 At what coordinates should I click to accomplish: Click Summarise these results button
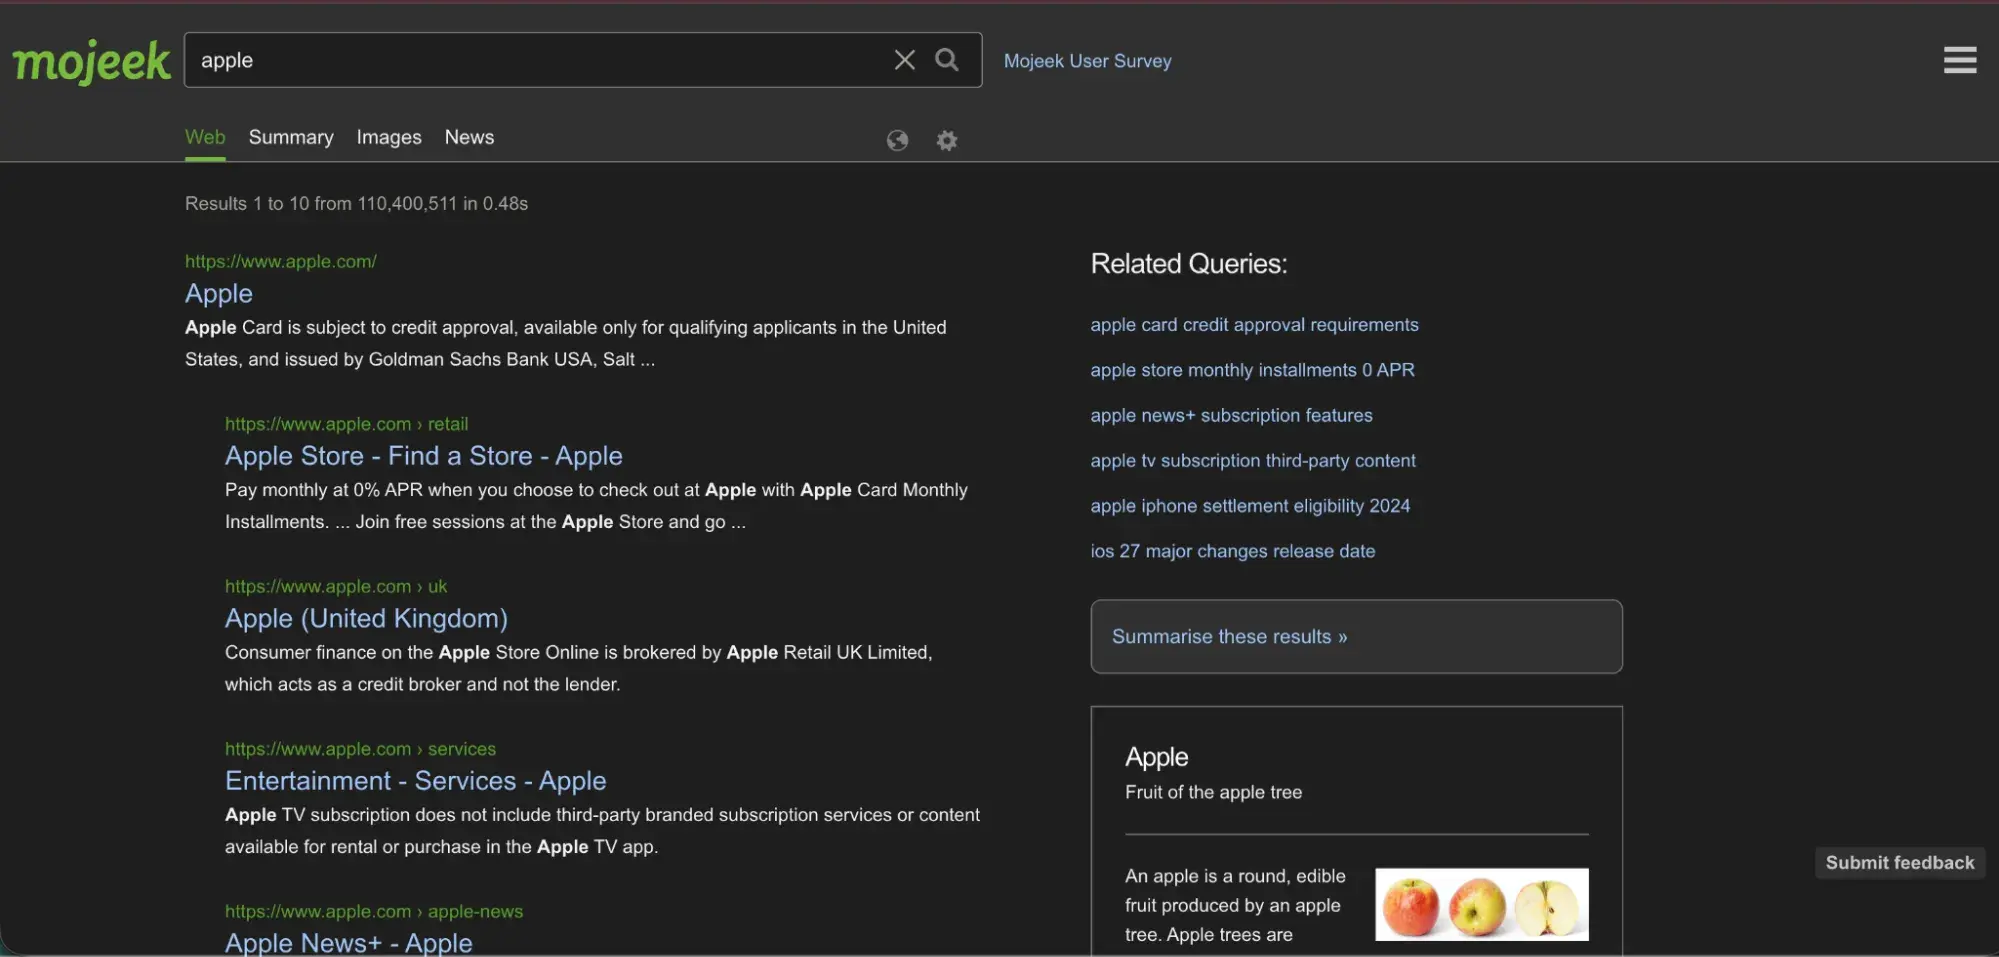[1356, 637]
